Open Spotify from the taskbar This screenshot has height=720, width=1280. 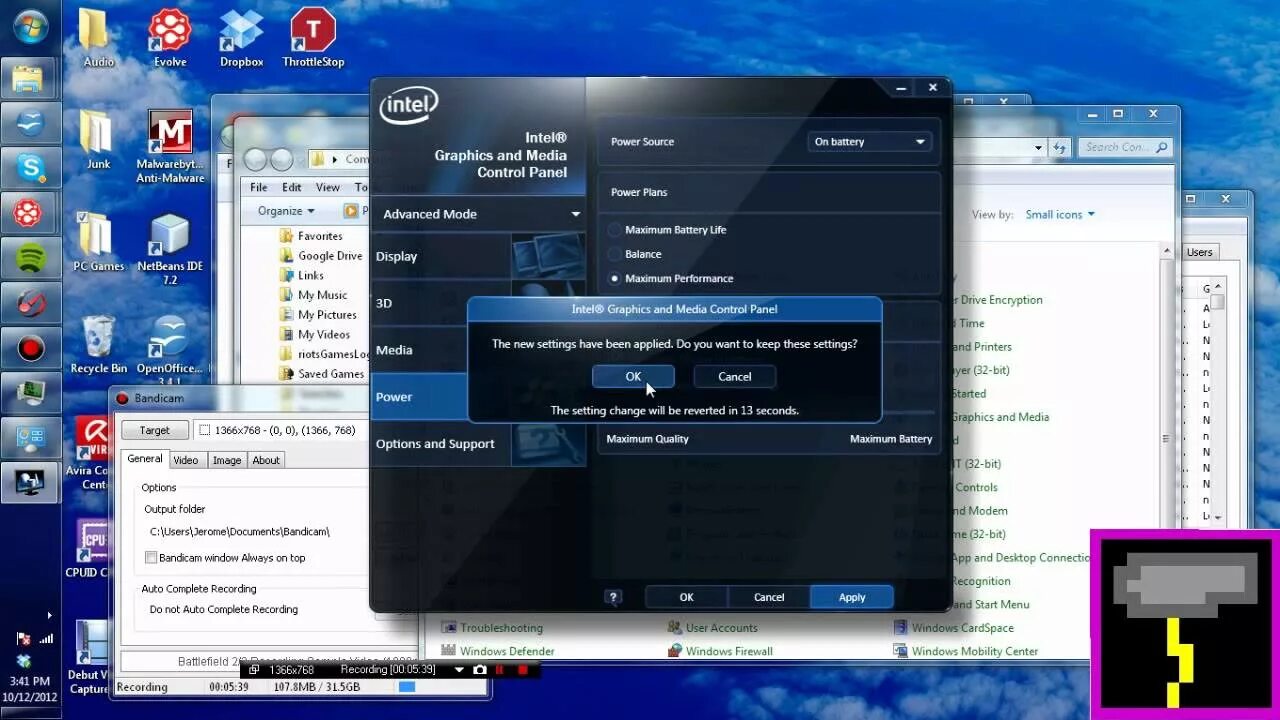pos(30,258)
